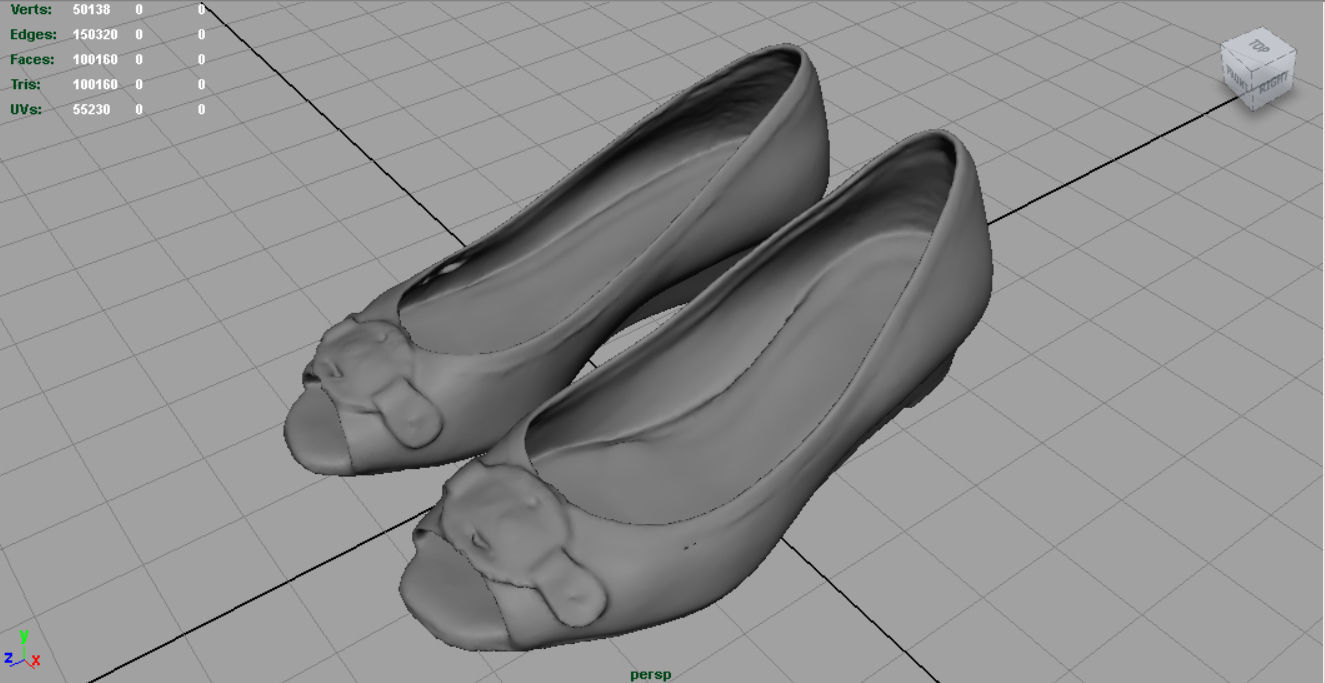Screen dimensions: 1325x683
Task: Click the Faces: label in the HUD
Action: pos(31,59)
